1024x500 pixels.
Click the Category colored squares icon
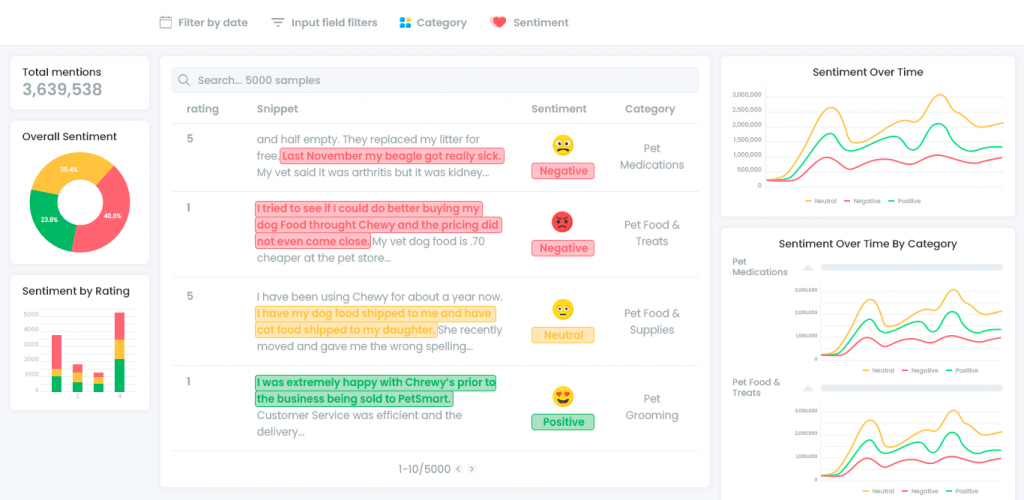click(405, 23)
